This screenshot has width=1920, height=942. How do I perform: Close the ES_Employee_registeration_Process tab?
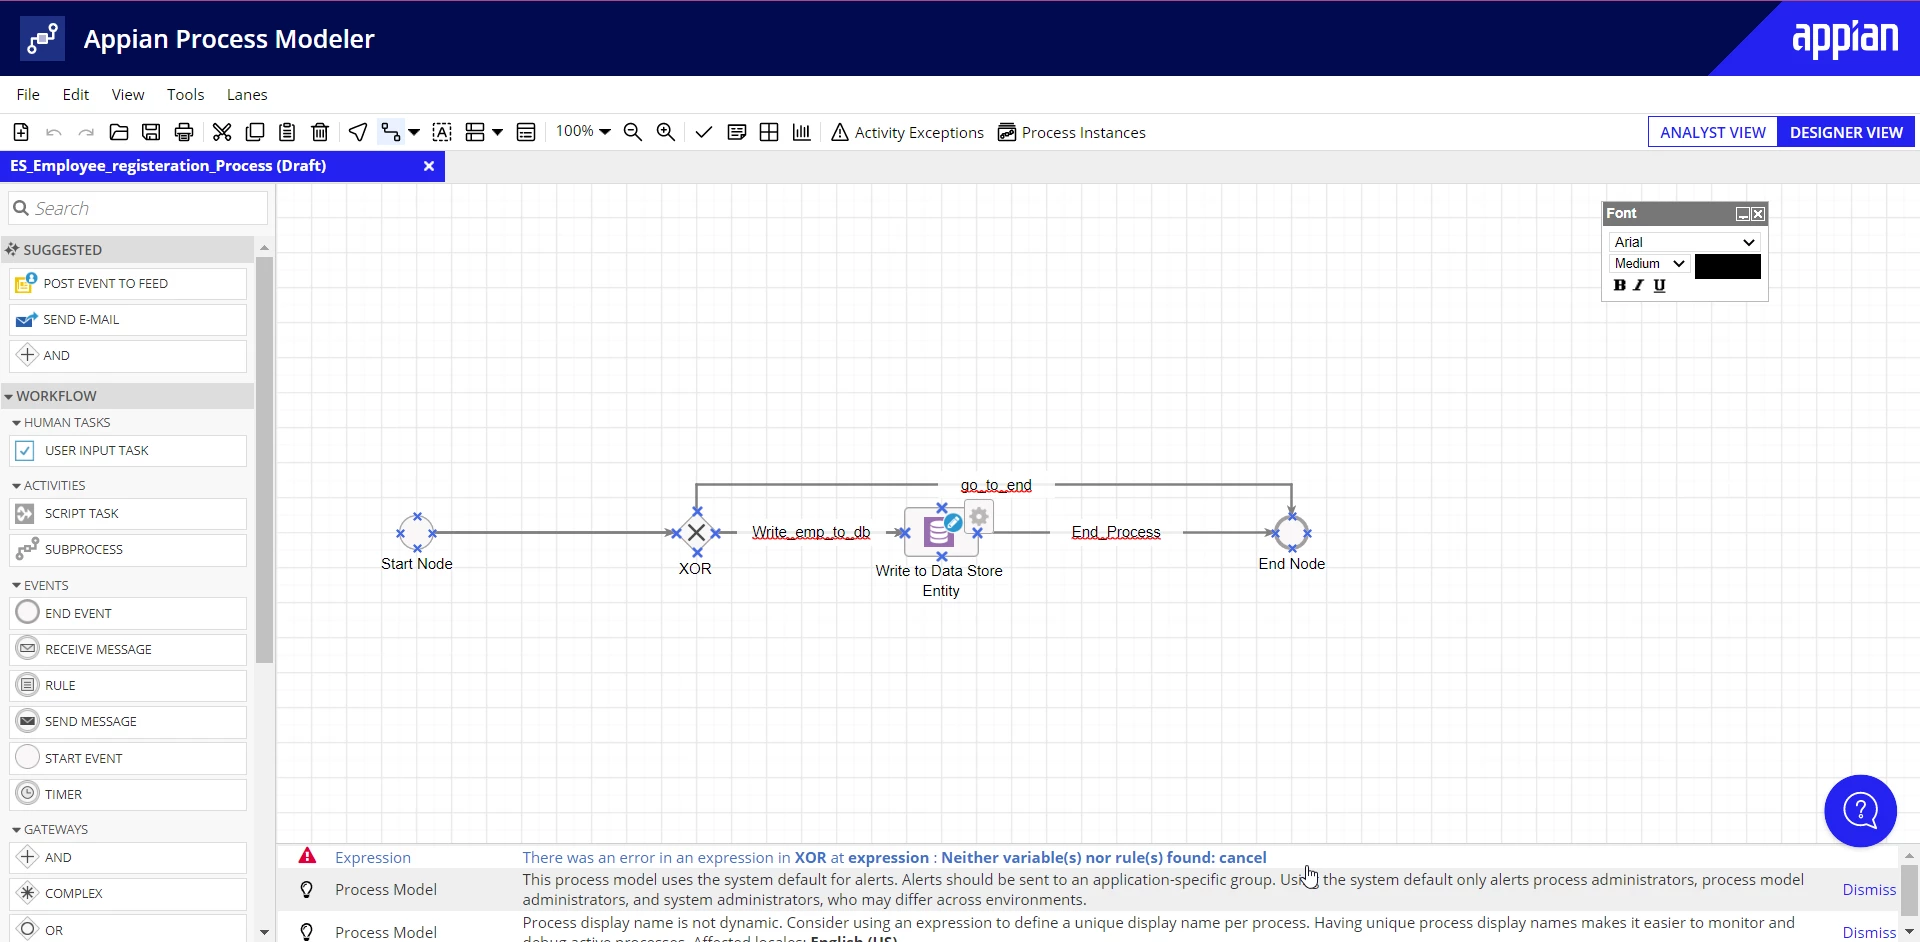pos(429,166)
